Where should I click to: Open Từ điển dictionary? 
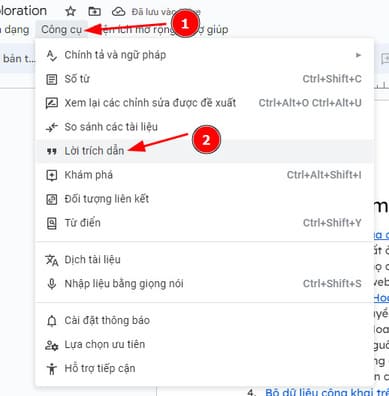pyautogui.click(x=204, y=223)
